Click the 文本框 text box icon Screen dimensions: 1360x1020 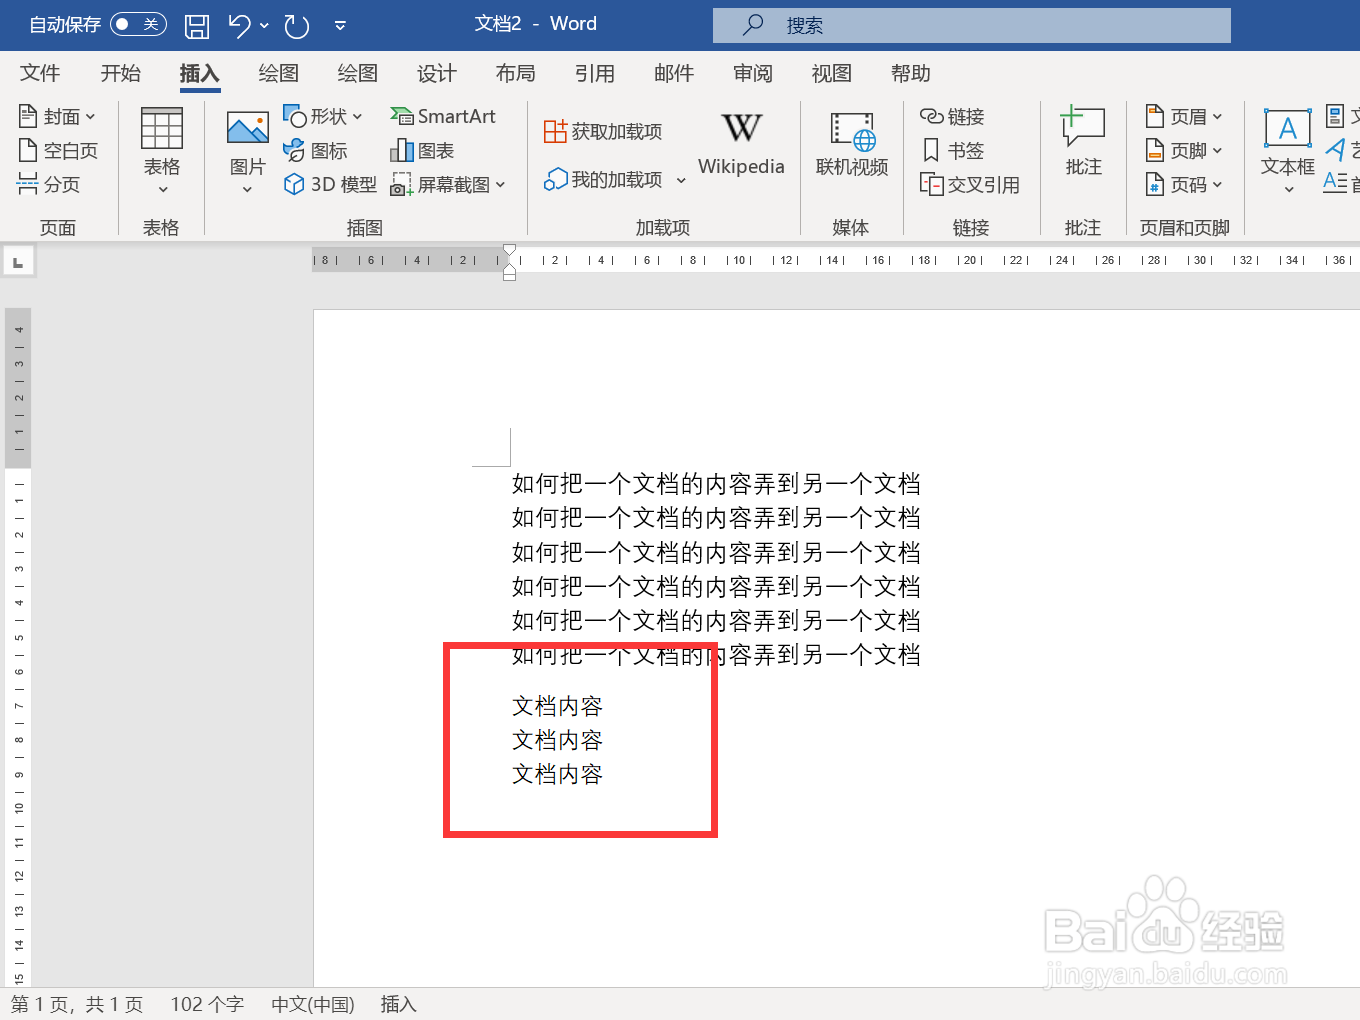pos(1288,130)
